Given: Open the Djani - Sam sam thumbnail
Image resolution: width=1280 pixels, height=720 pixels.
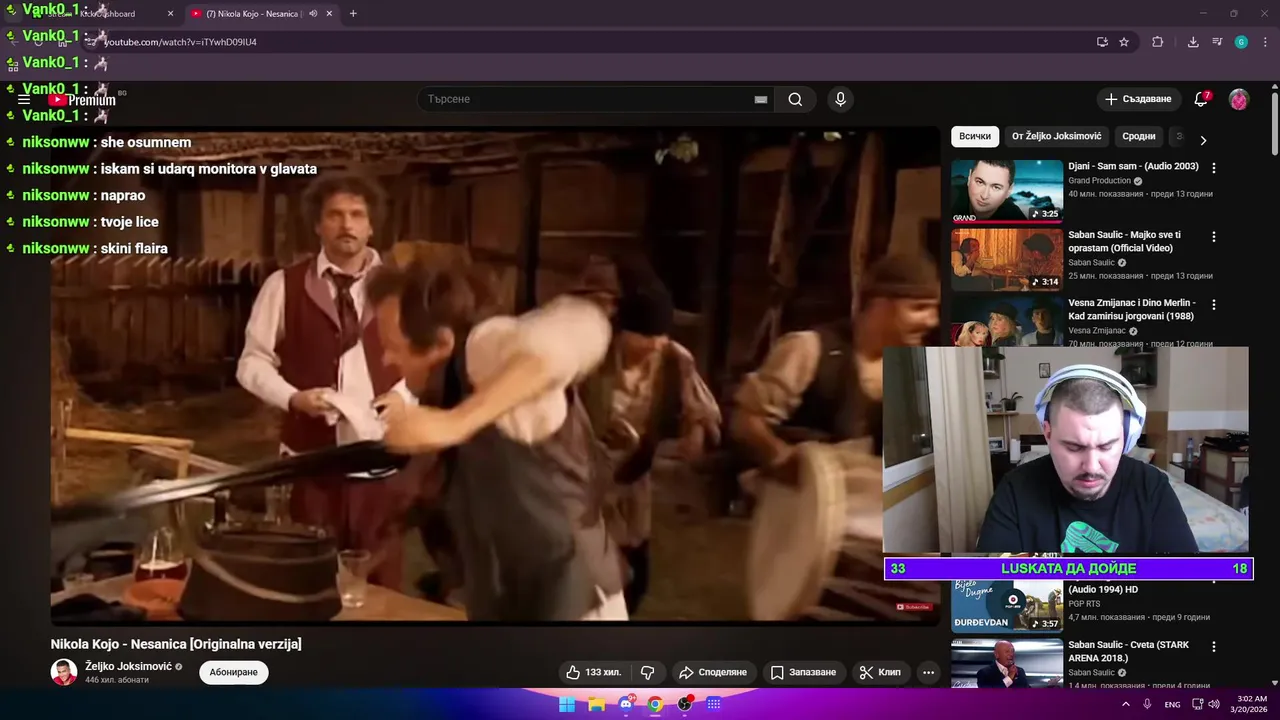Looking at the screenshot, I should point(1007,190).
